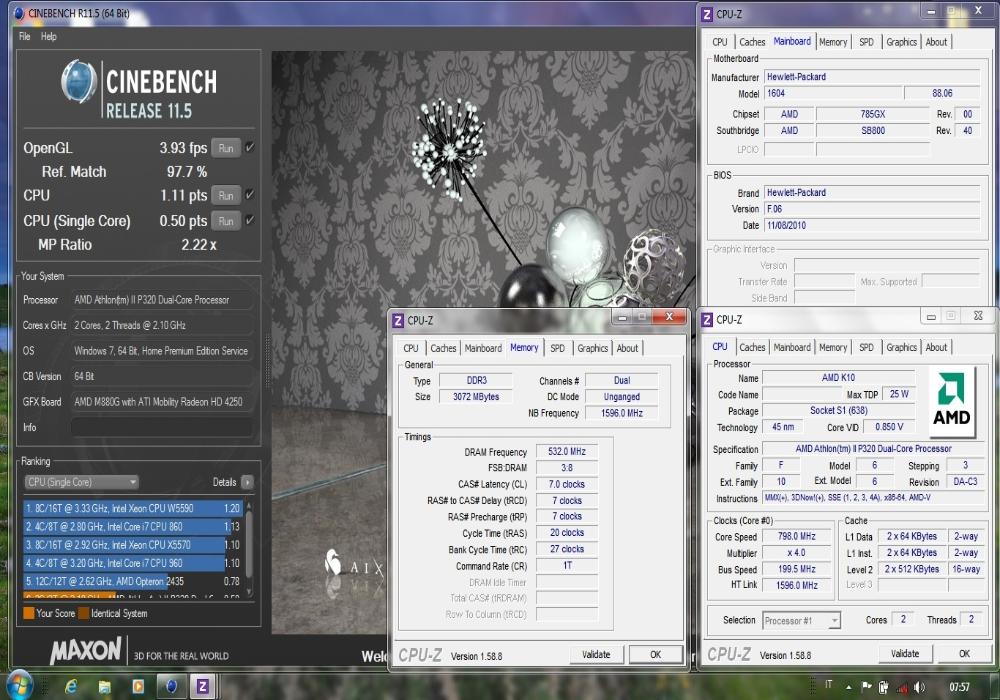The height and width of the screenshot is (700, 1000).
Task: Toggle the CPU test checkbox
Action: click(x=250, y=194)
